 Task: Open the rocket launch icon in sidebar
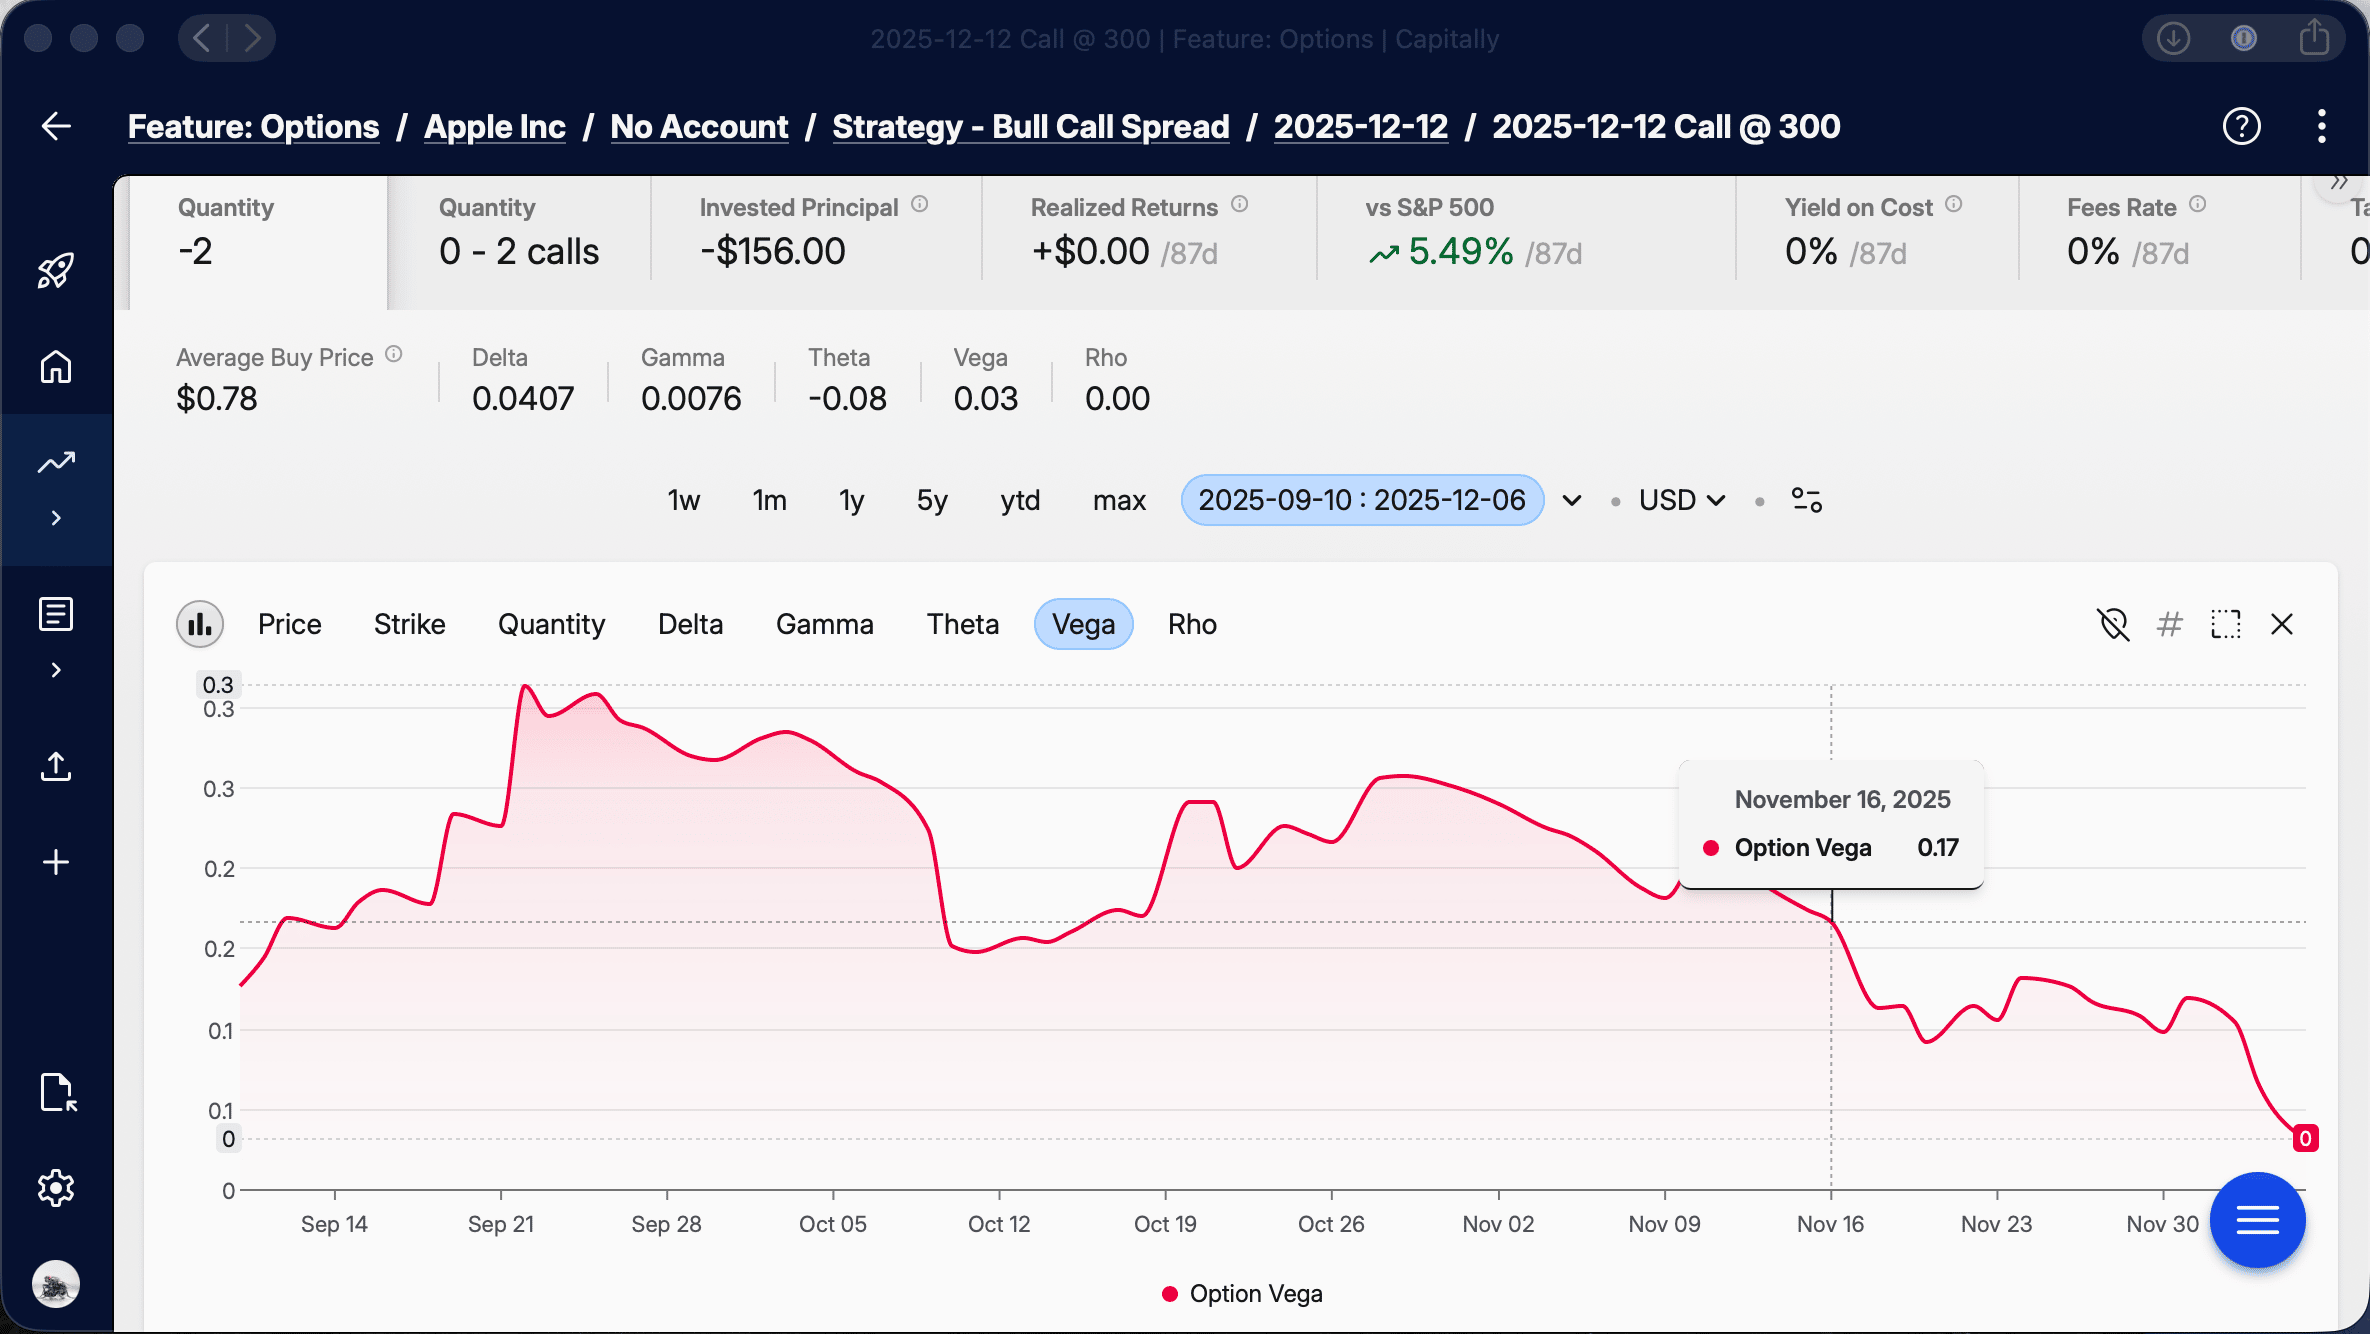[56, 270]
